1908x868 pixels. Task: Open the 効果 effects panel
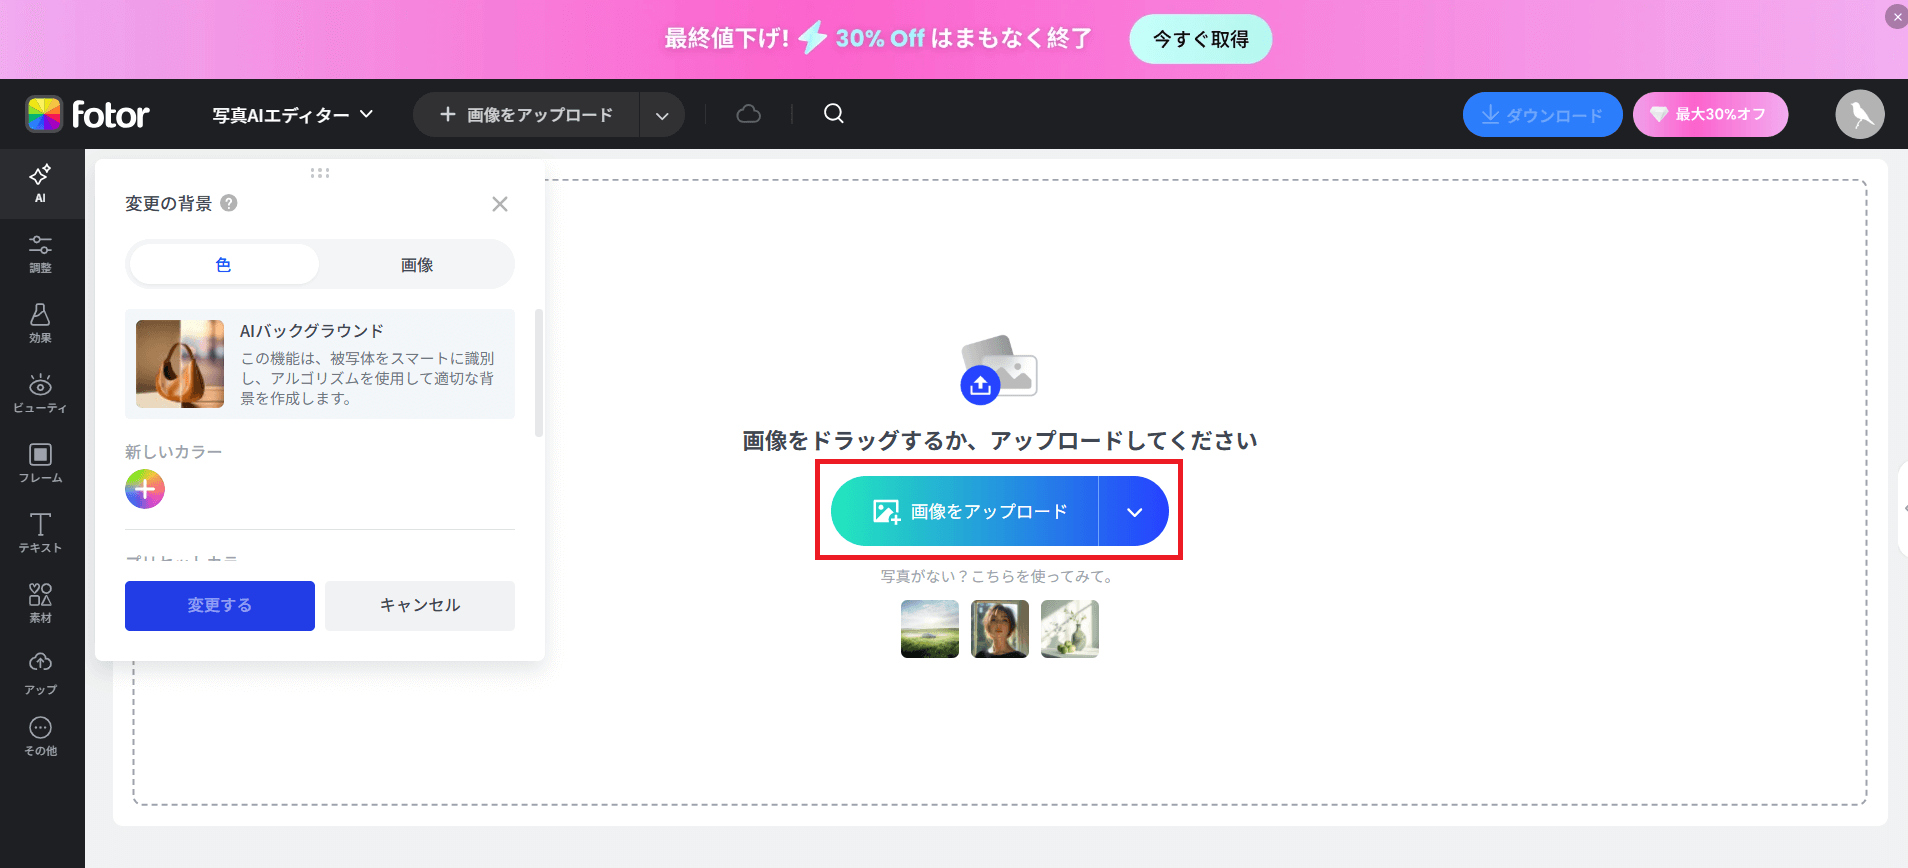(x=40, y=324)
